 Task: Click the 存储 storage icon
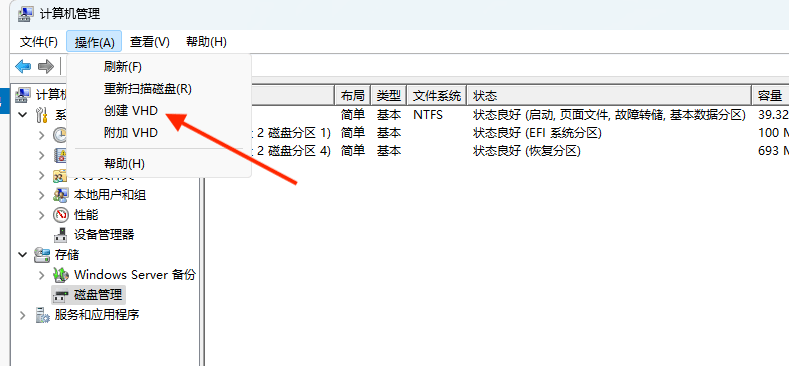(x=42, y=255)
